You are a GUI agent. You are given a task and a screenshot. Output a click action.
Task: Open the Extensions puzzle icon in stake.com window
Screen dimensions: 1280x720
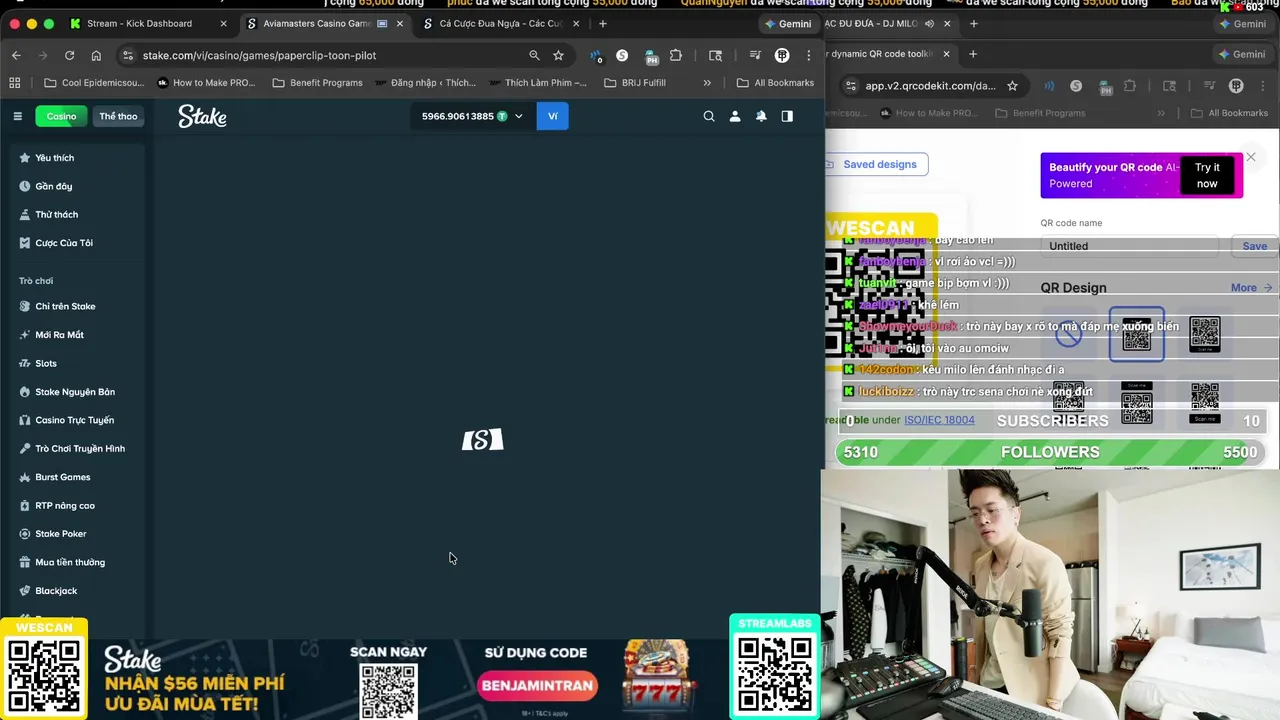pos(676,56)
